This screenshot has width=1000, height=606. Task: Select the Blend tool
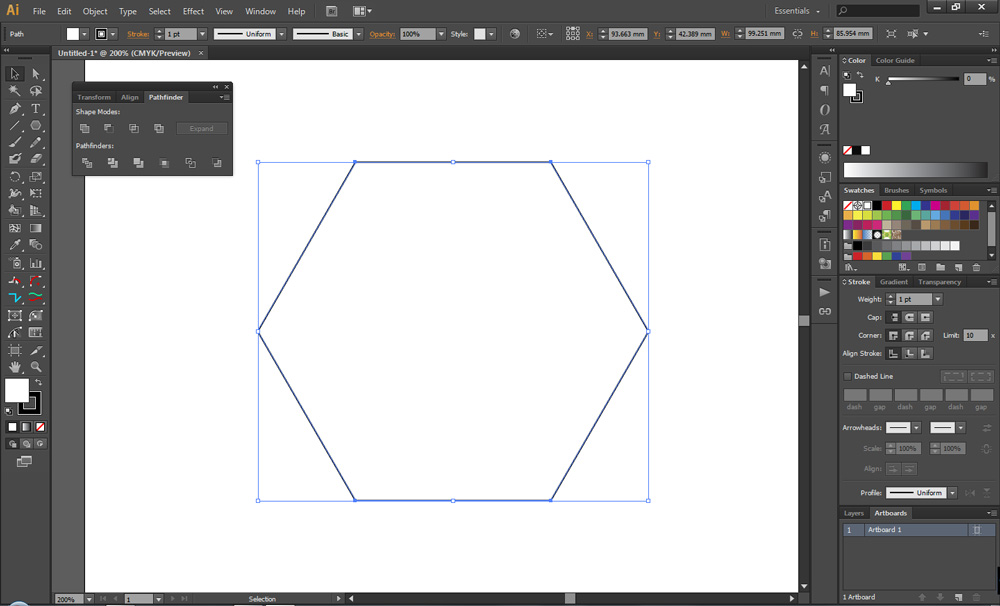click(x=36, y=245)
